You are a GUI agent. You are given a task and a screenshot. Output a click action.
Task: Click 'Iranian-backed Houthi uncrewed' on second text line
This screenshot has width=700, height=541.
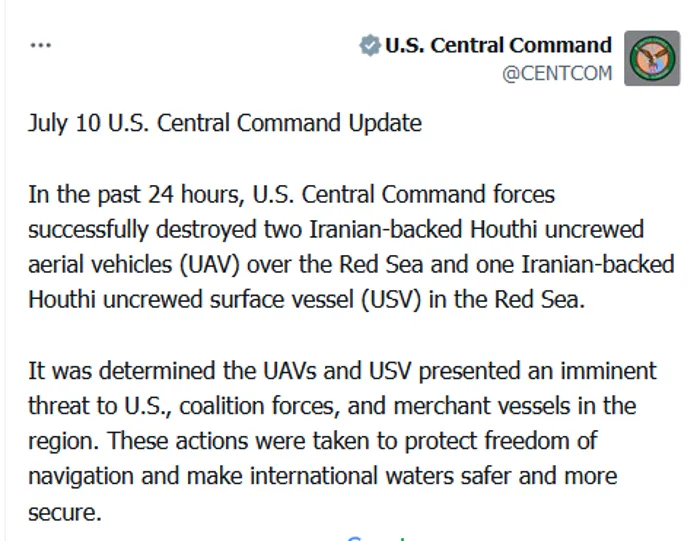point(476,229)
